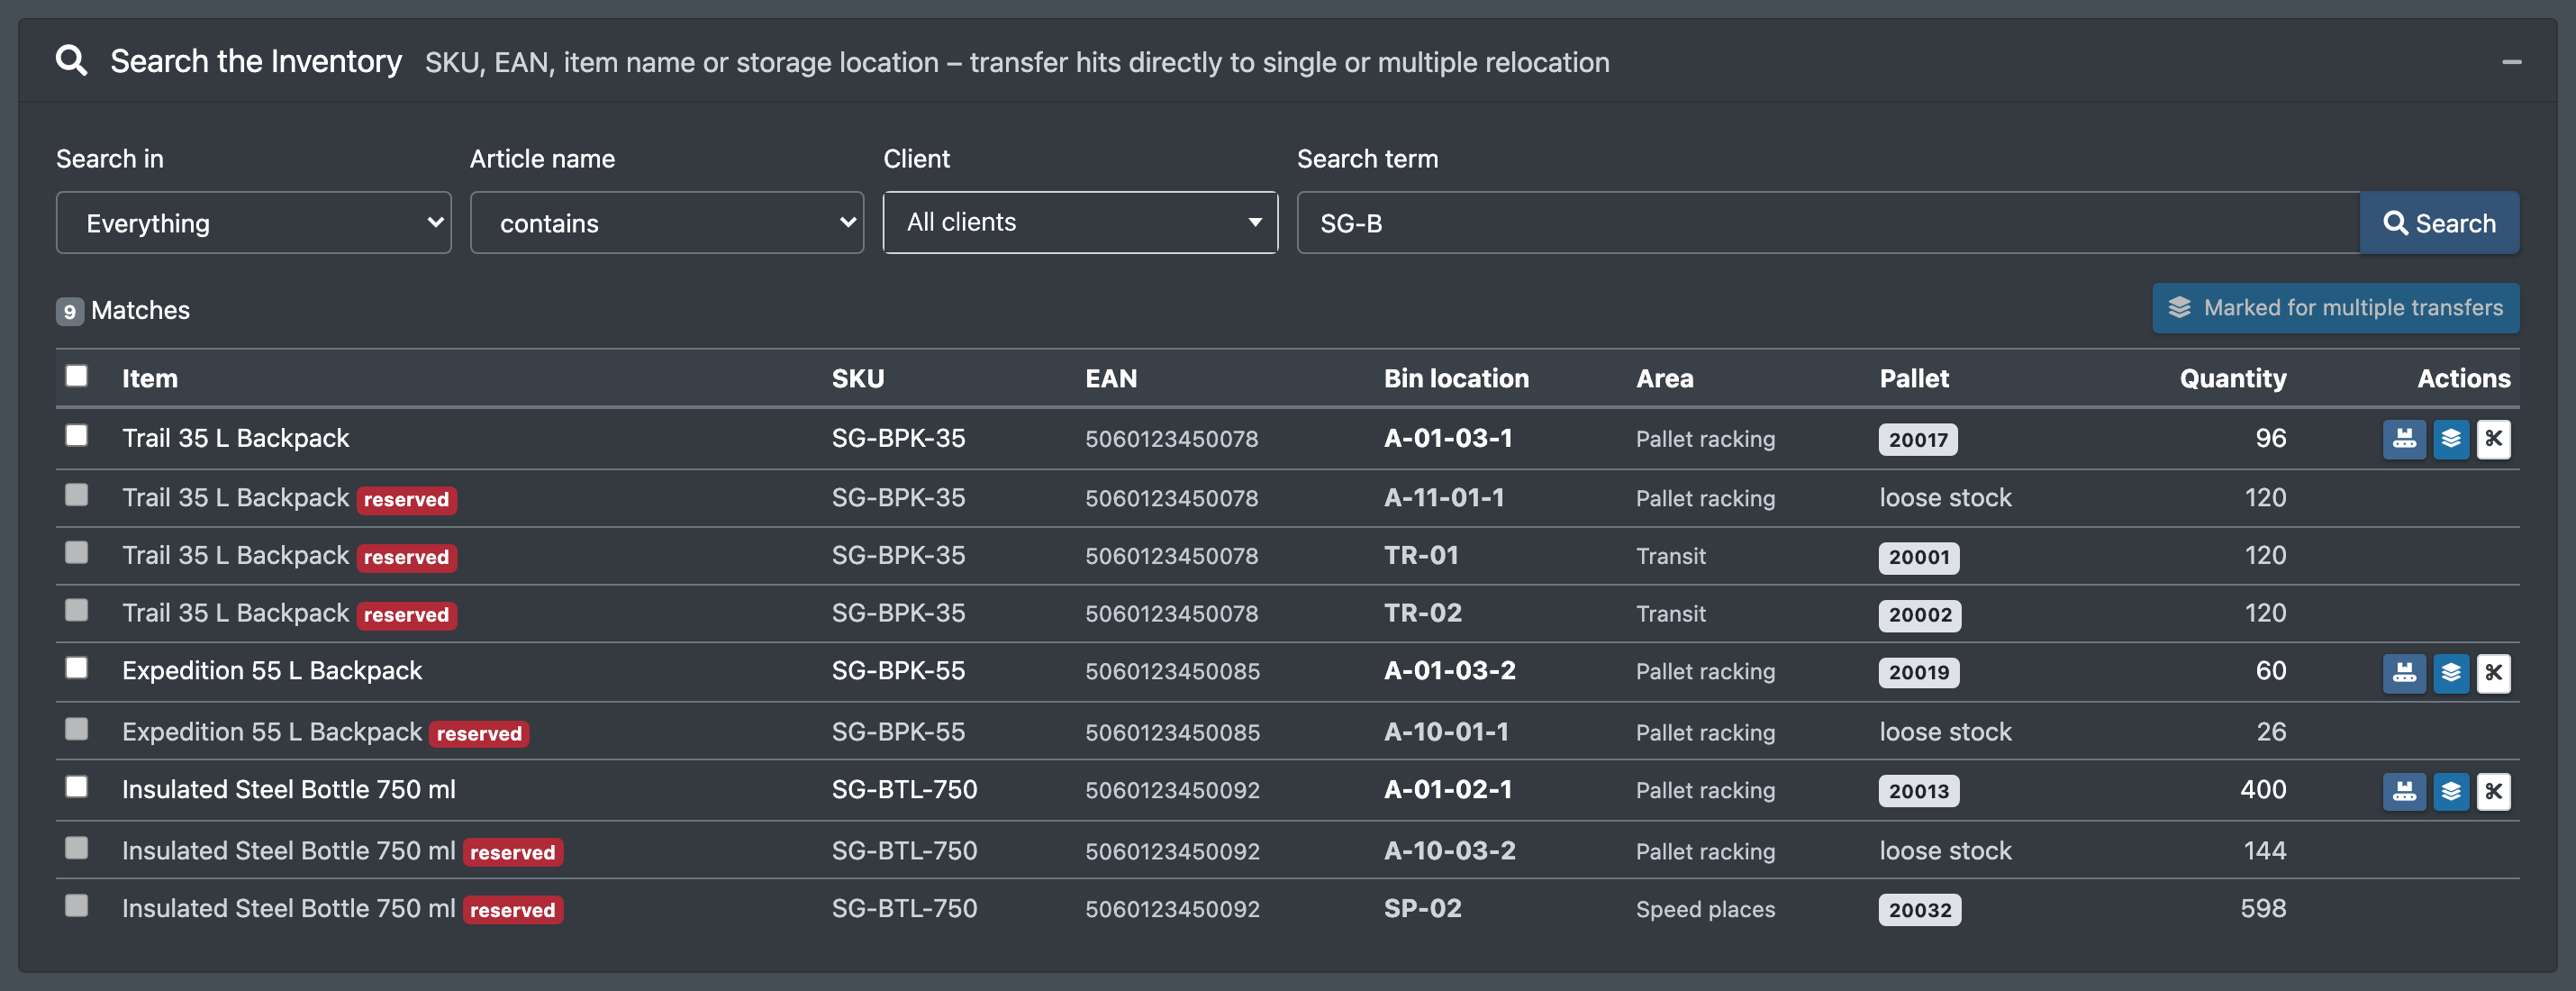This screenshot has width=2576, height=991.
Task: Click the pallet badge 20032
Action: [x=1920, y=910]
